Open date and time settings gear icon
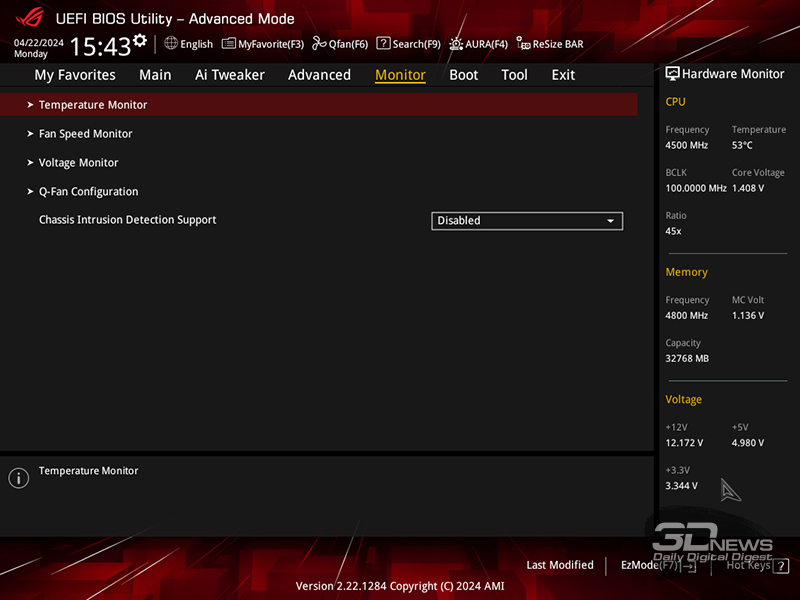 tap(140, 40)
